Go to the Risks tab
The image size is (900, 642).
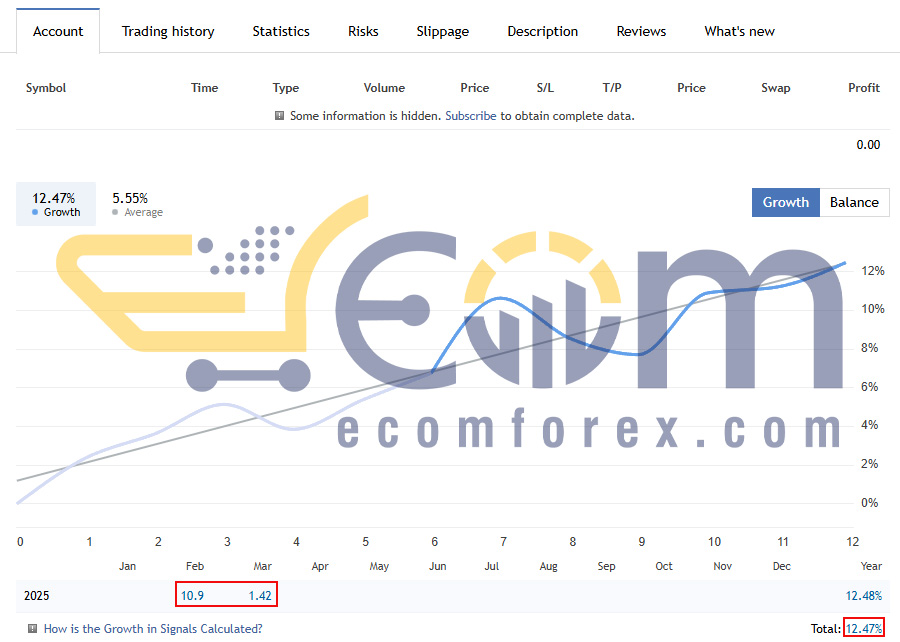coord(363,32)
